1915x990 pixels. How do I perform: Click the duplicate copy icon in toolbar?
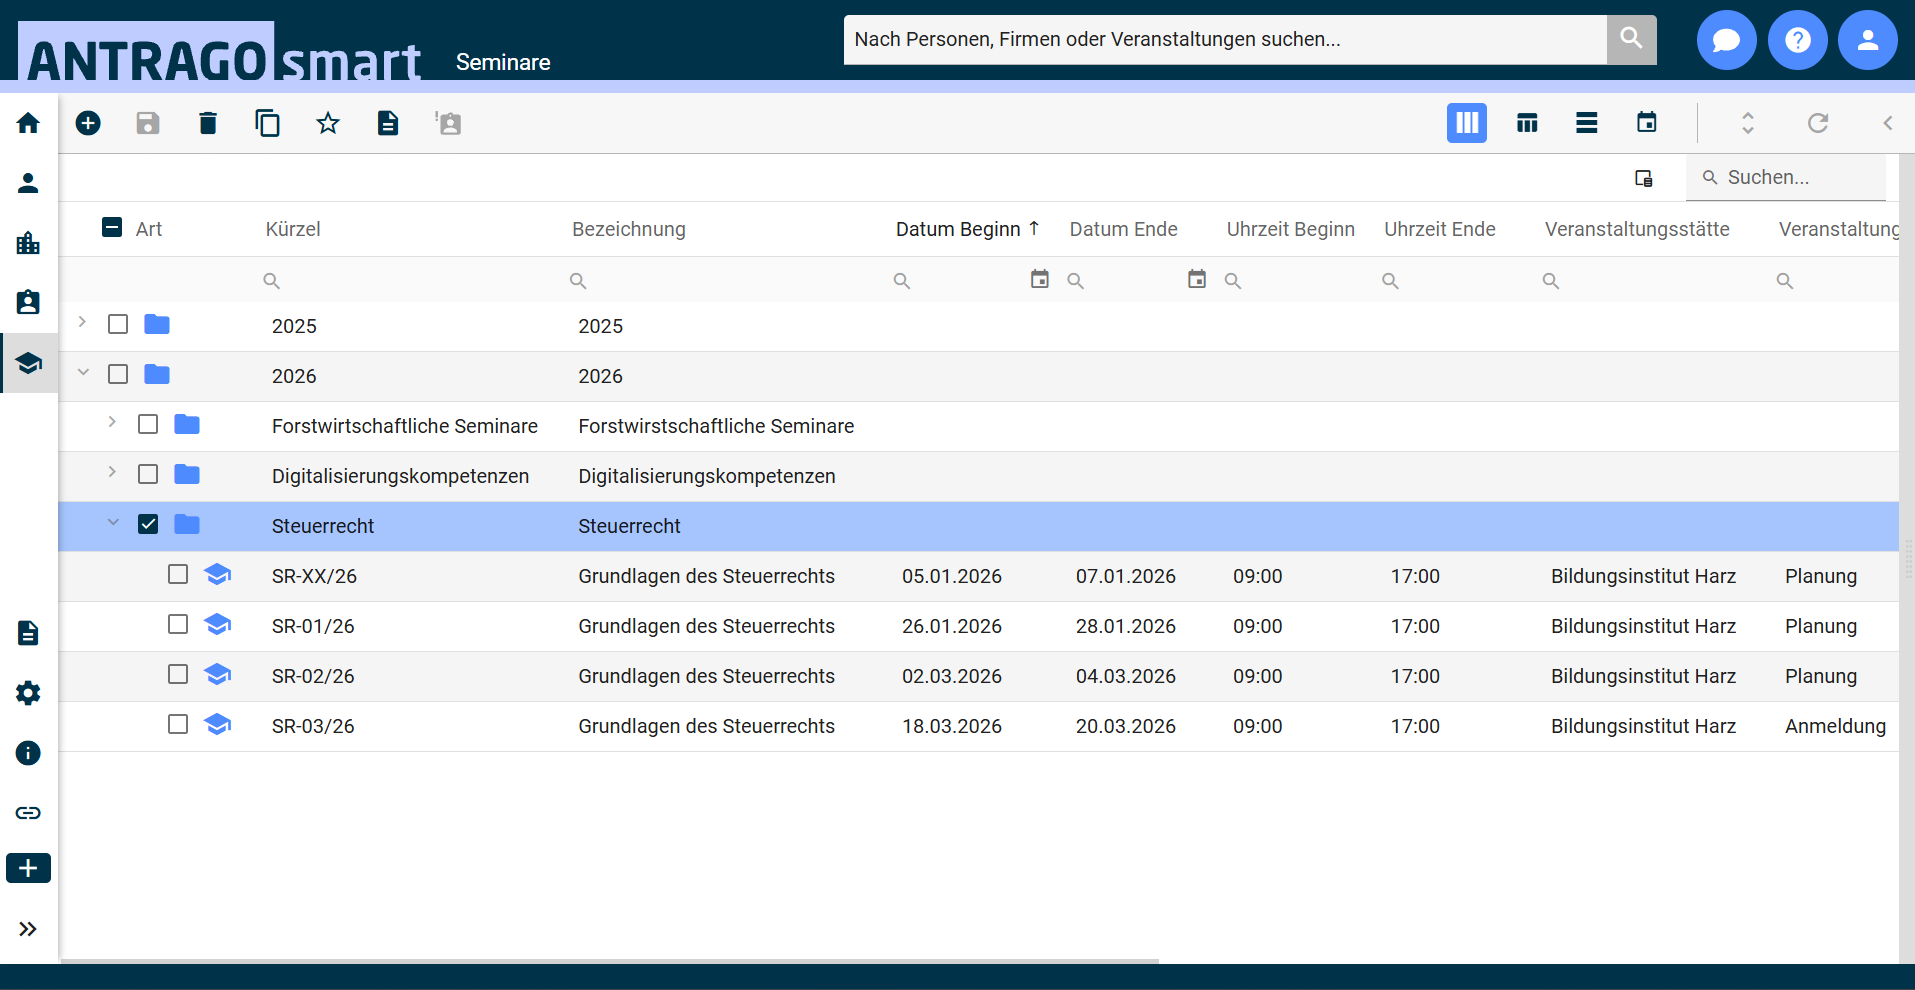(267, 123)
